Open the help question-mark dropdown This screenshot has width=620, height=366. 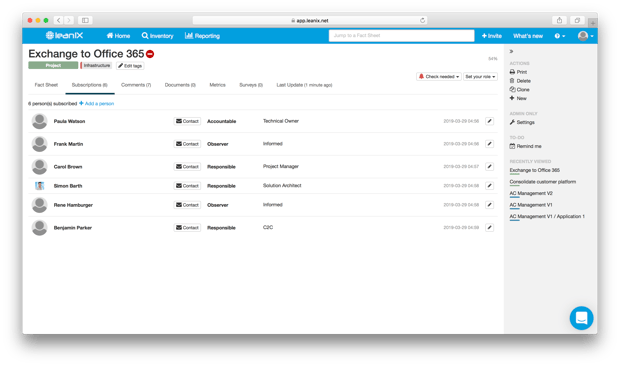point(560,36)
